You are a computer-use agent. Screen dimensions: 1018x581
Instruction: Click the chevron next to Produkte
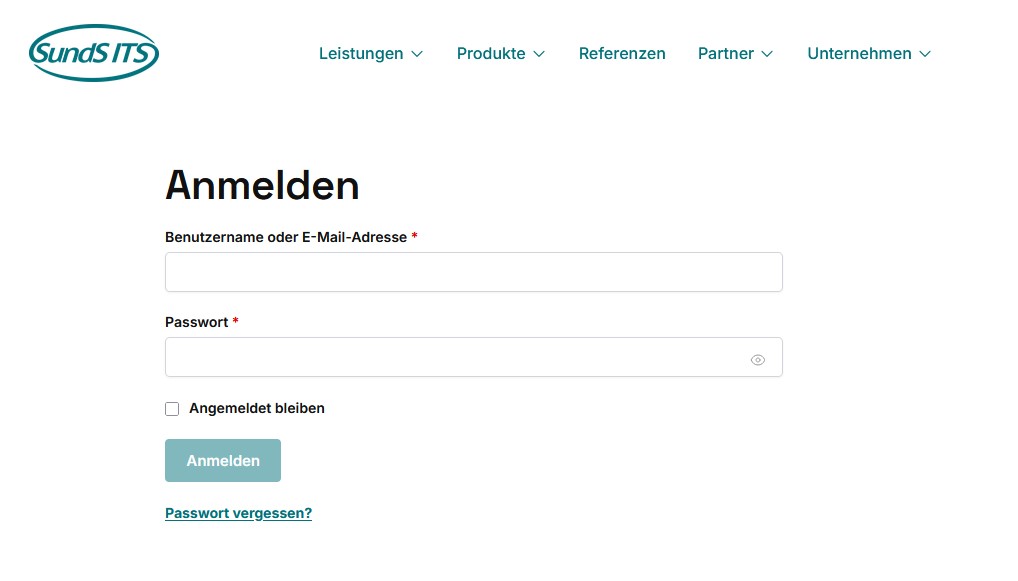(540, 54)
